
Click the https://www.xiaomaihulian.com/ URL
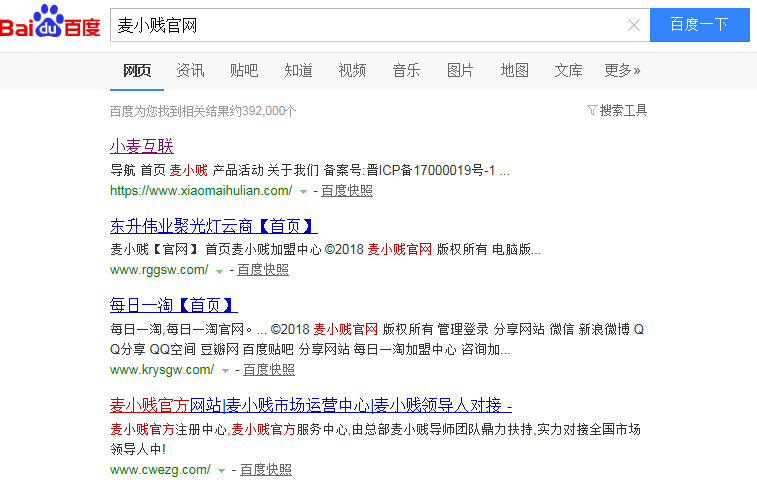pos(201,191)
